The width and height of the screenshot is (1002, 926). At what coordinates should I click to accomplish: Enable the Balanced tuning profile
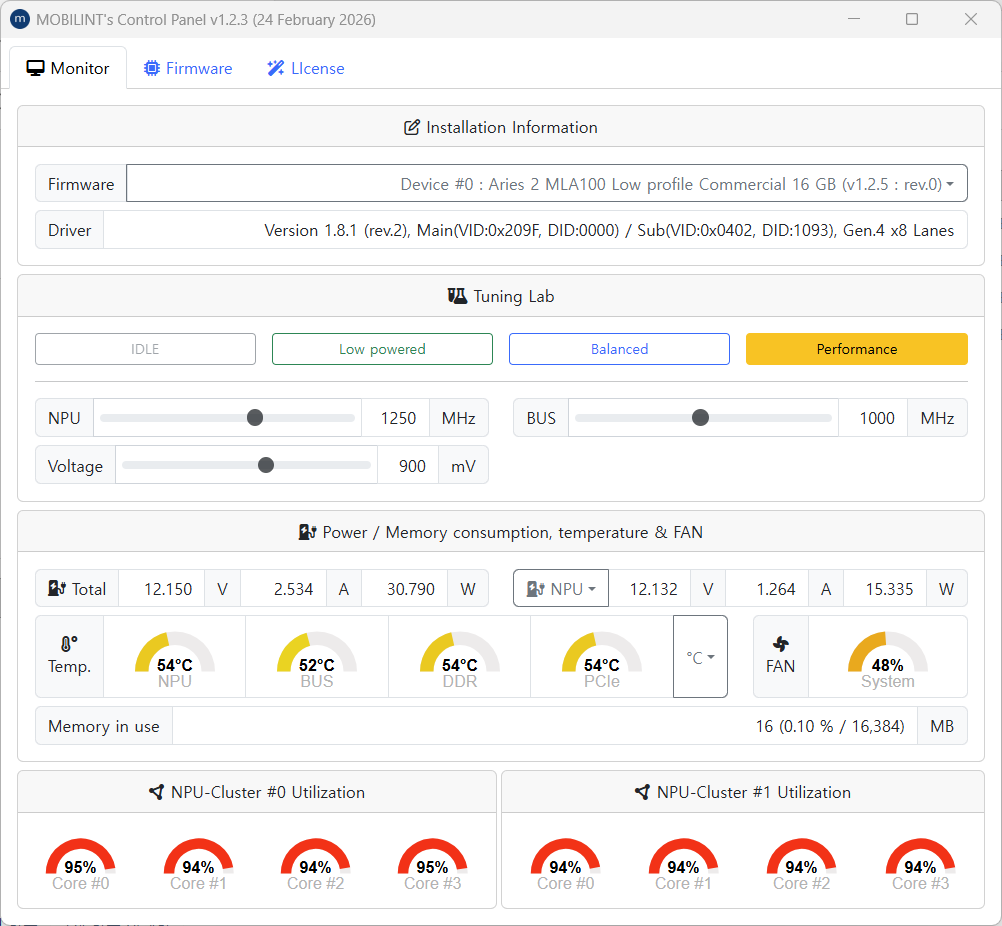point(619,349)
